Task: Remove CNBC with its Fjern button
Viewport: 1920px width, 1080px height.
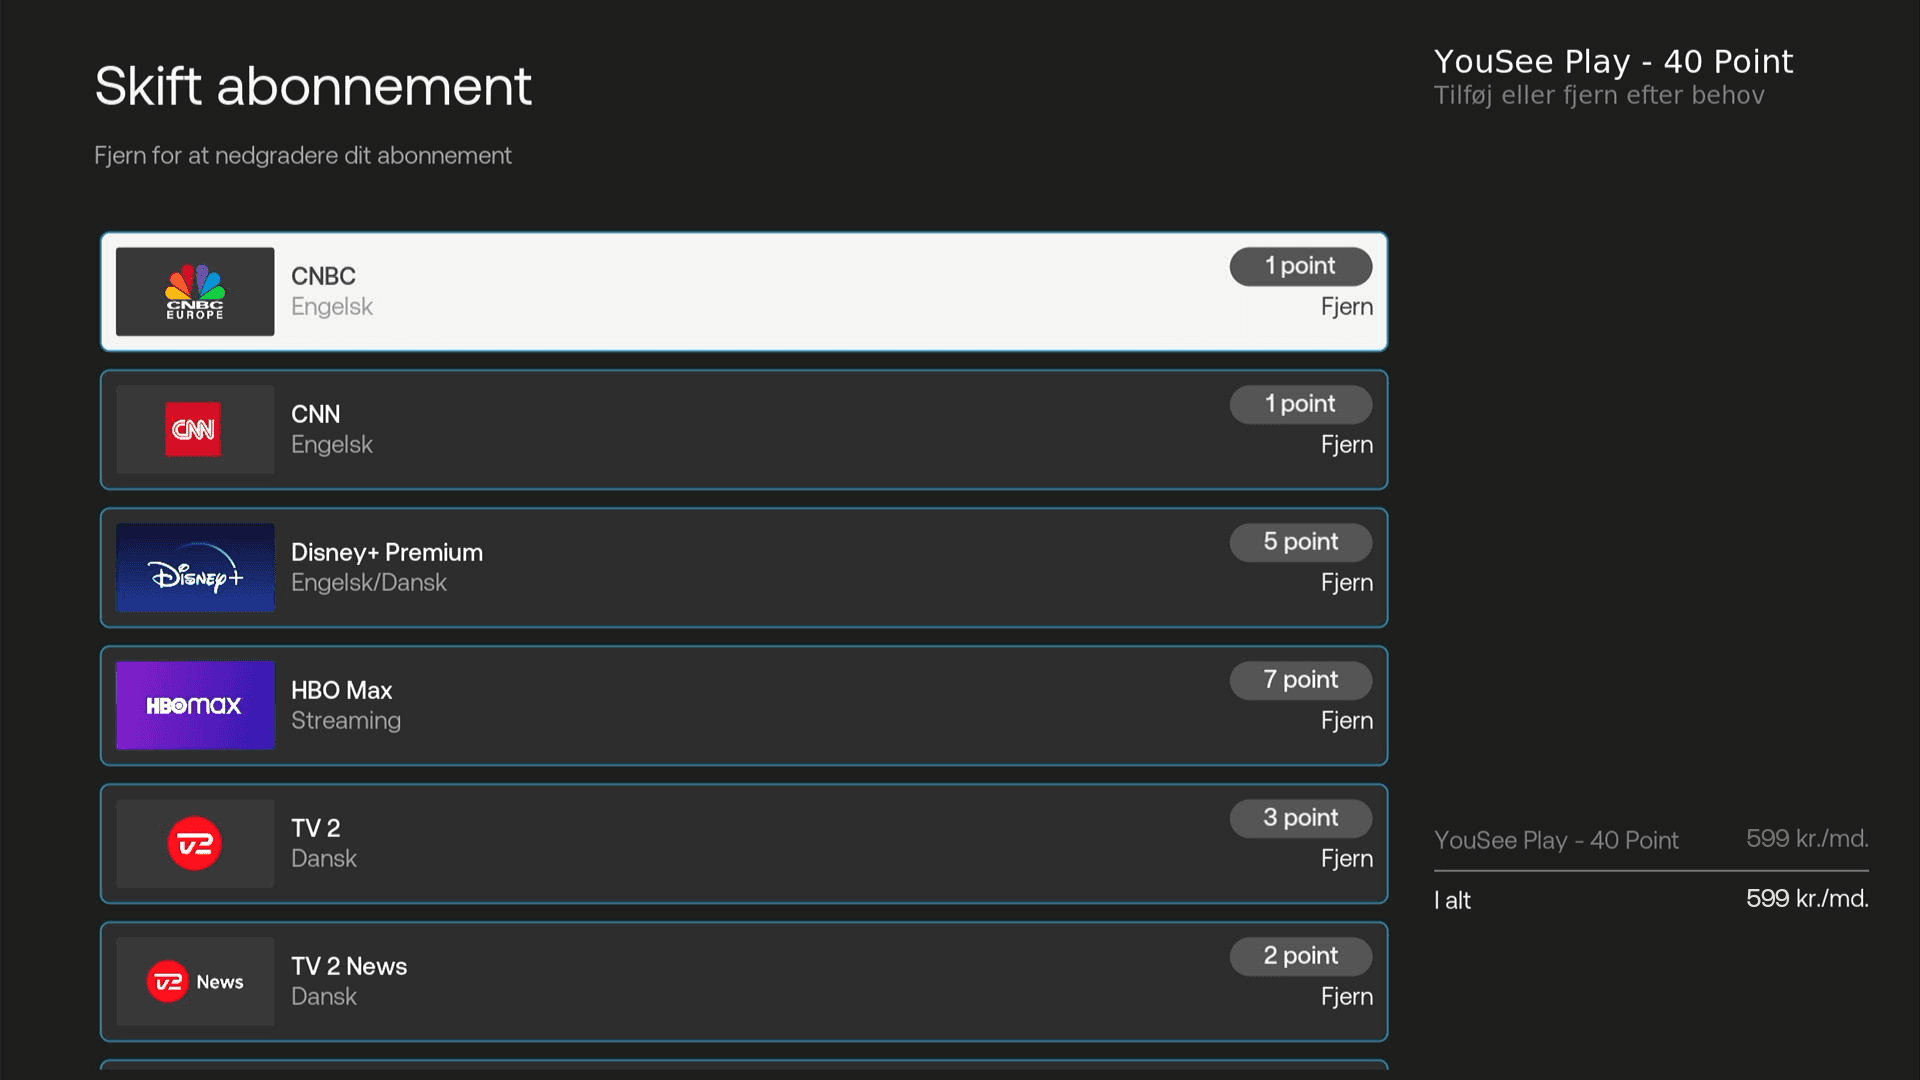Action: [x=1346, y=307]
